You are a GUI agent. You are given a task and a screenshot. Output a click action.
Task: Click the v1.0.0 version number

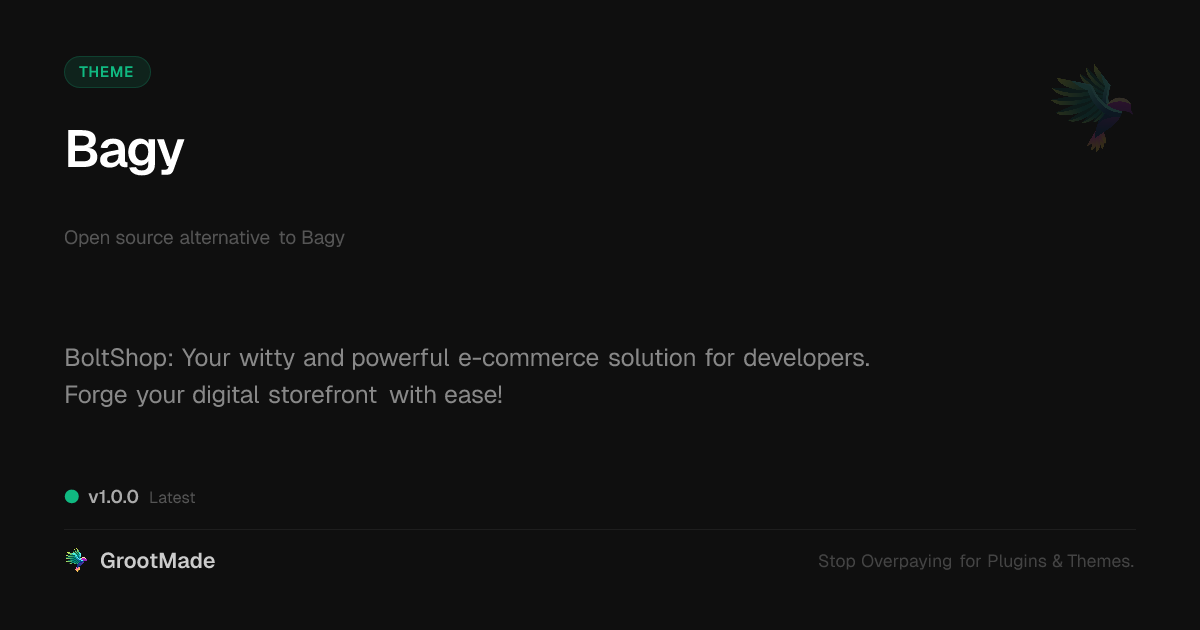[x=113, y=497]
